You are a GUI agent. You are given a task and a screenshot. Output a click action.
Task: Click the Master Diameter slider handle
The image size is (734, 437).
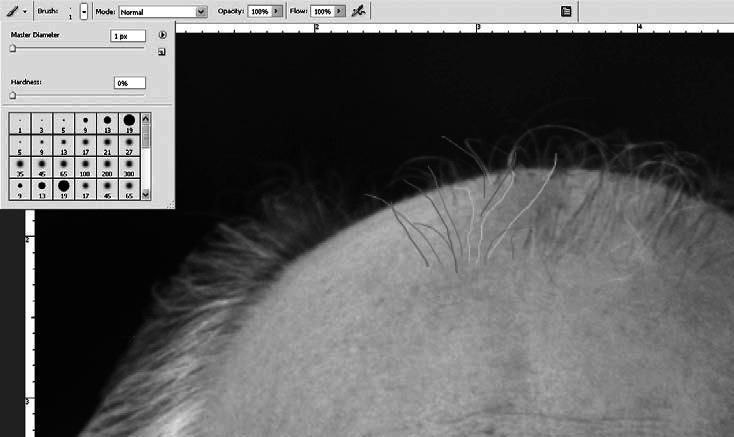[13, 48]
